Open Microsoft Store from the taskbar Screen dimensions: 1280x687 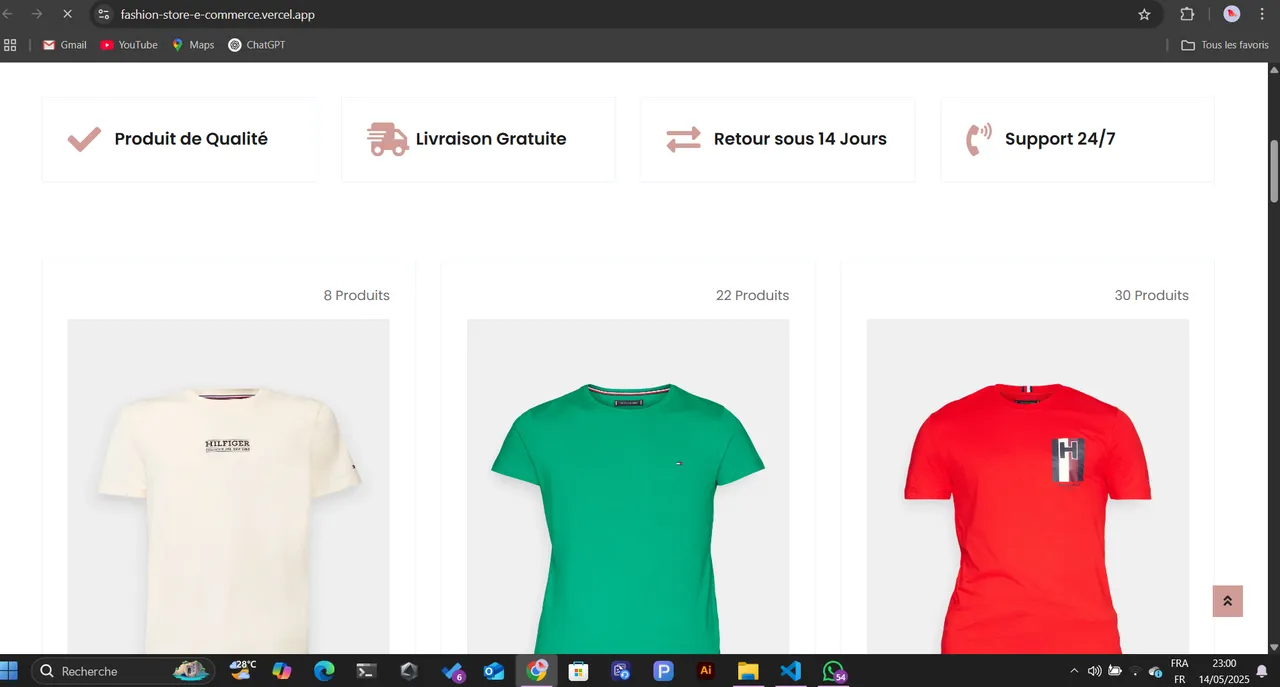point(578,671)
